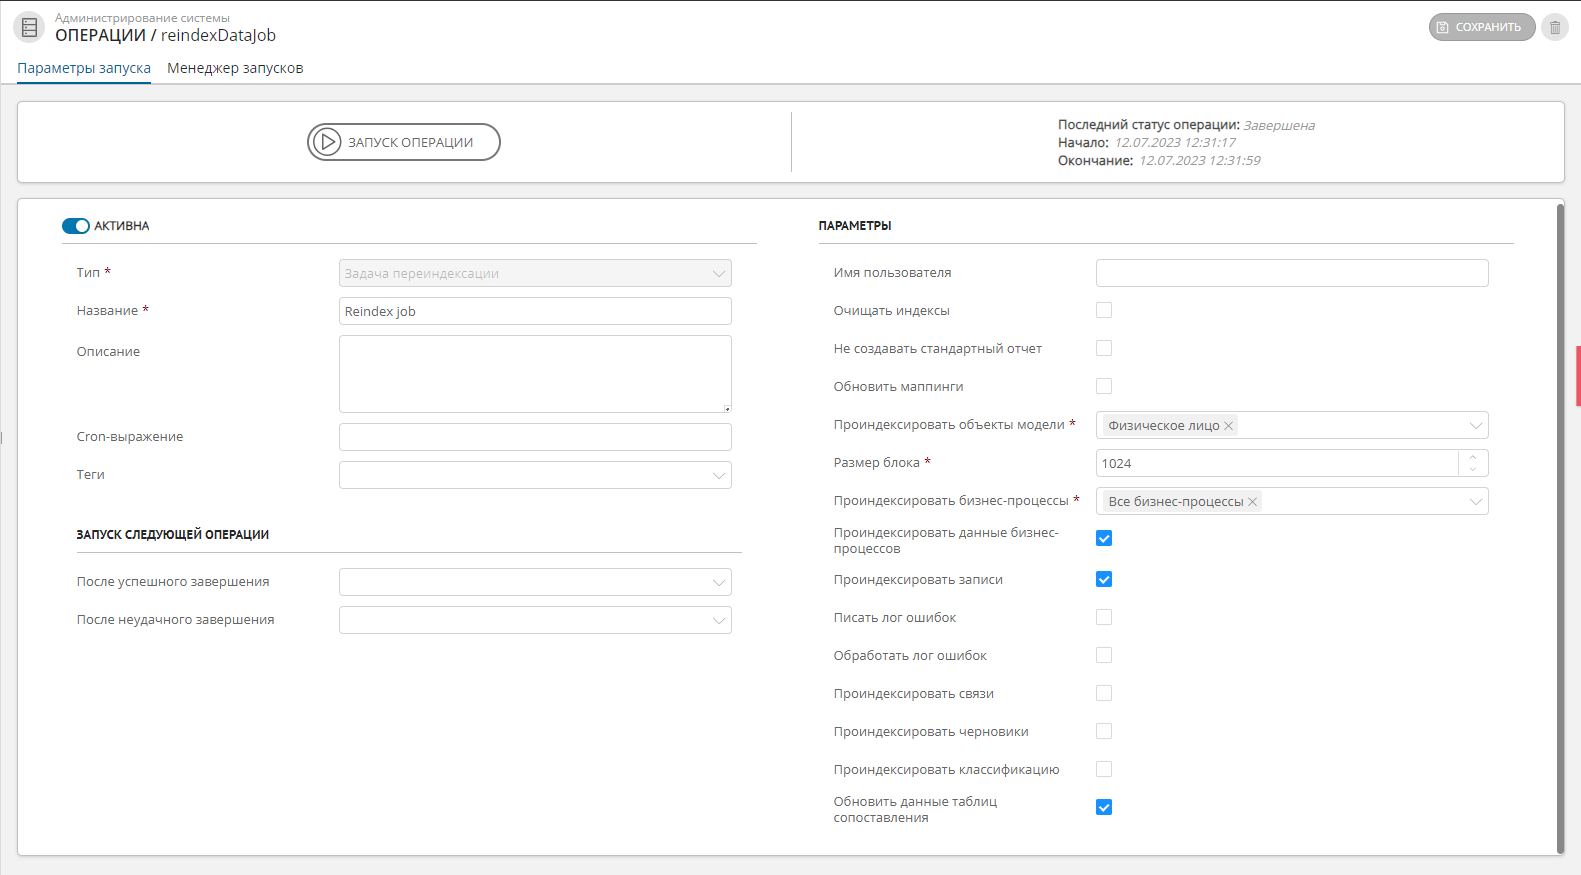Check Очищать индексы checkbox
The width and height of the screenshot is (1581, 875).
click(x=1104, y=310)
